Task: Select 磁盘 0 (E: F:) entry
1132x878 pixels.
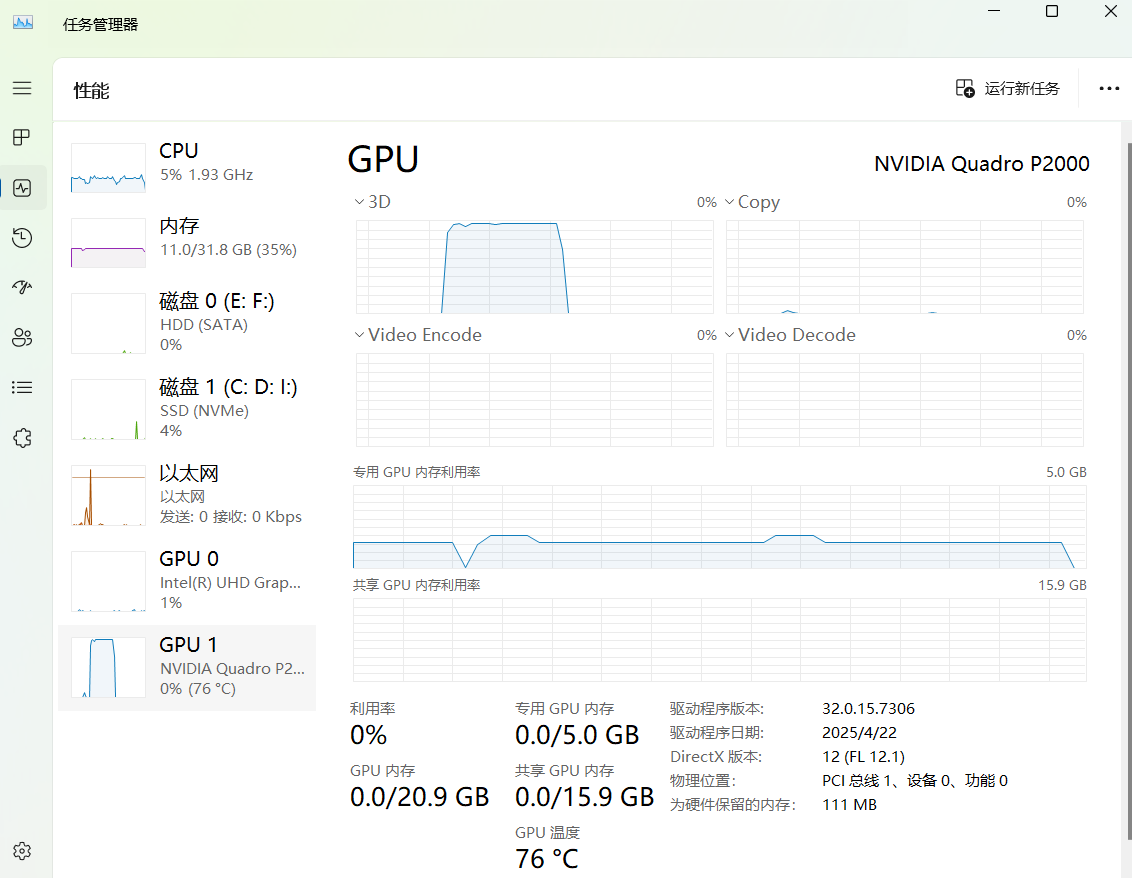Action: (187, 323)
